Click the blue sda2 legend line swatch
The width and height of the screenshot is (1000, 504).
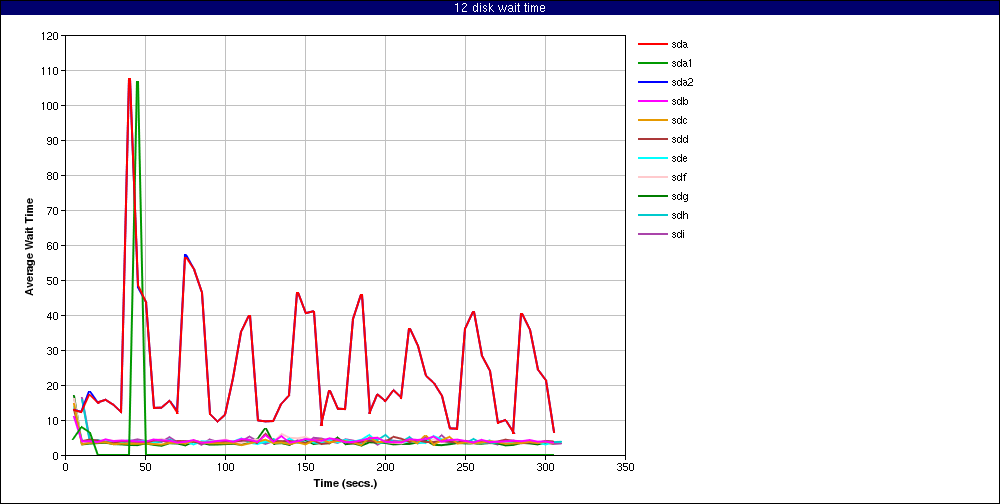[x=651, y=82]
